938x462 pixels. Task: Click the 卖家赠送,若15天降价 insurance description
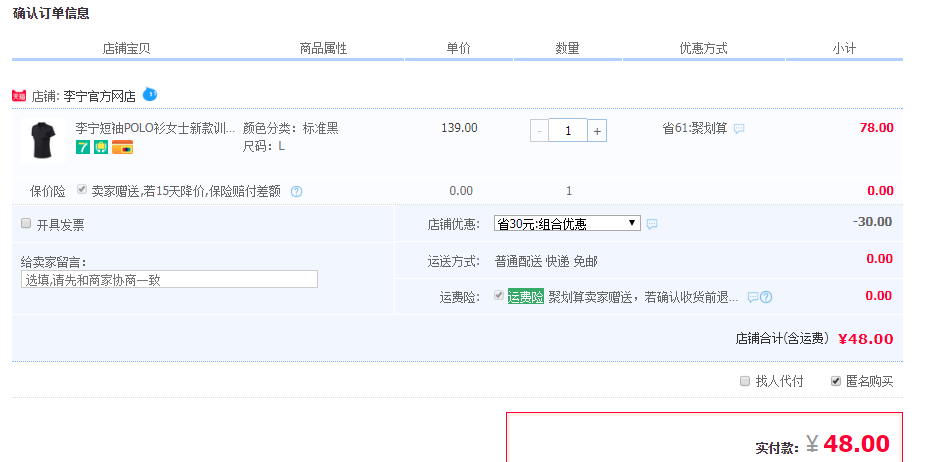tap(186, 192)
